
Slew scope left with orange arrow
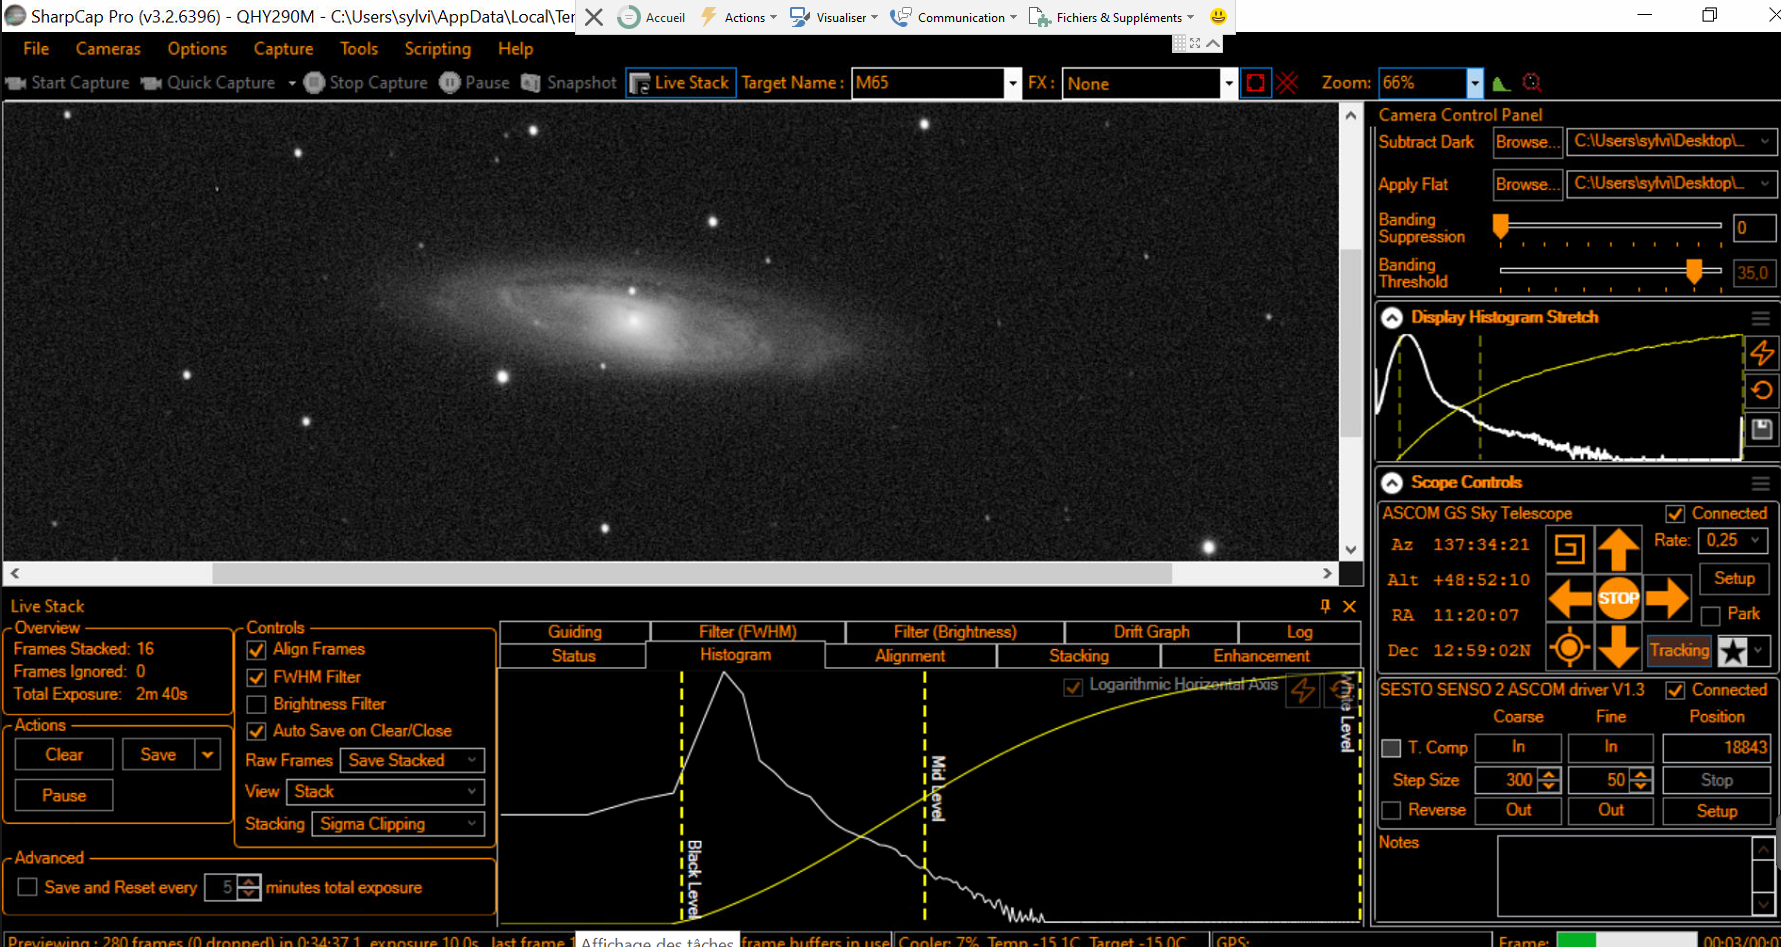point(1570,599)
